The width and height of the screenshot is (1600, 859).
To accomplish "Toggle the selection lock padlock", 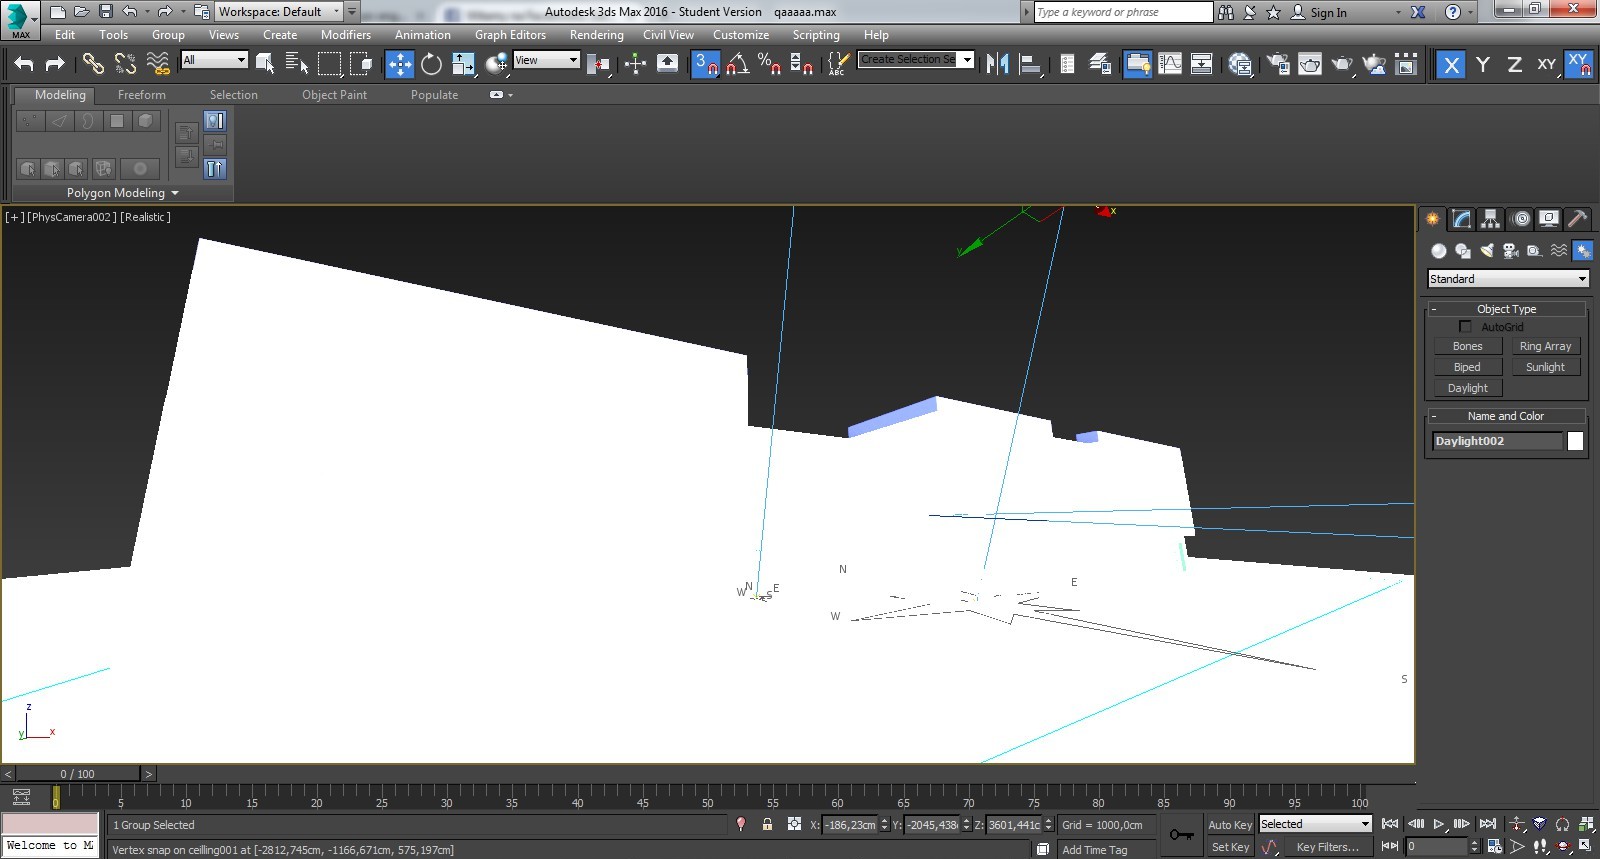I will [767, 825].
